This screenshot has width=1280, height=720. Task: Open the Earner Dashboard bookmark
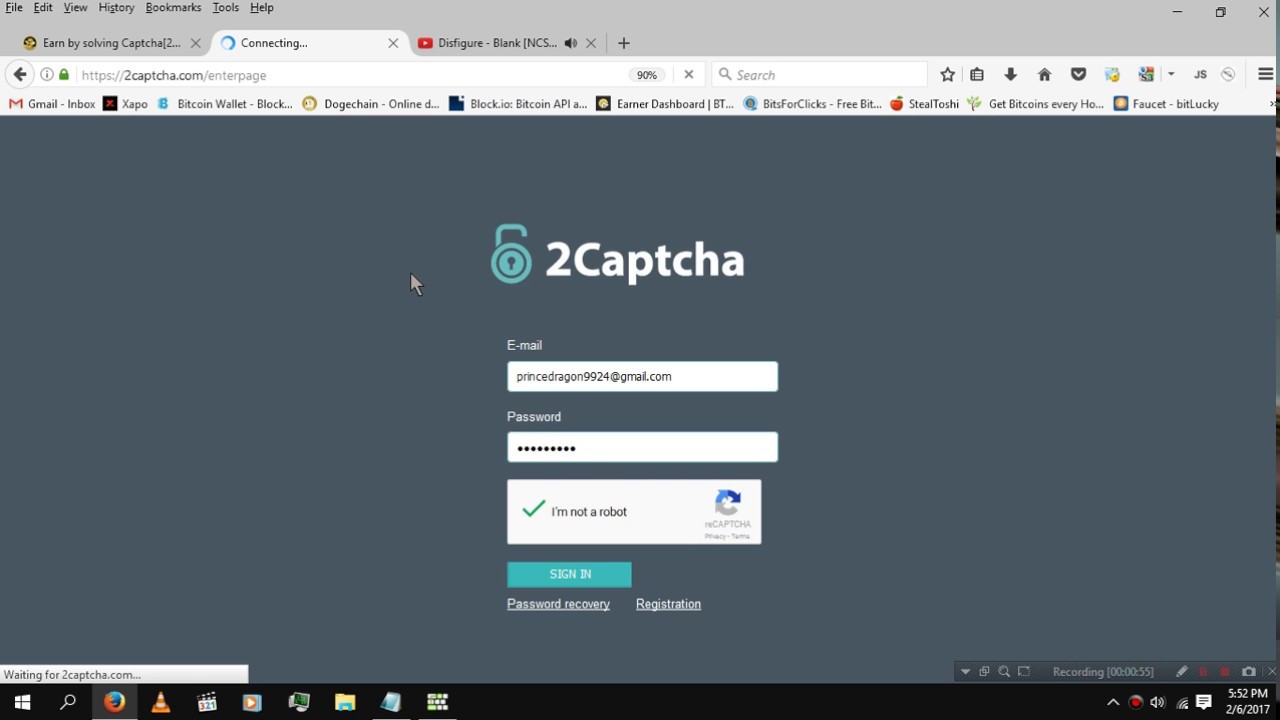click(665, 104)
